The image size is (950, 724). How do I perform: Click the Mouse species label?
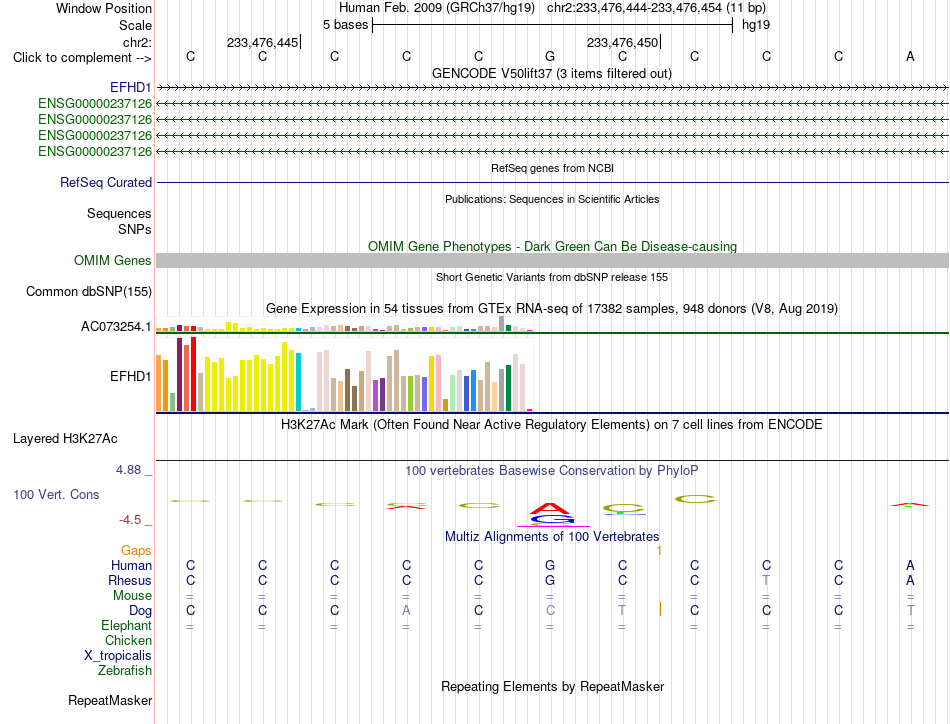[x=132, y=596]
